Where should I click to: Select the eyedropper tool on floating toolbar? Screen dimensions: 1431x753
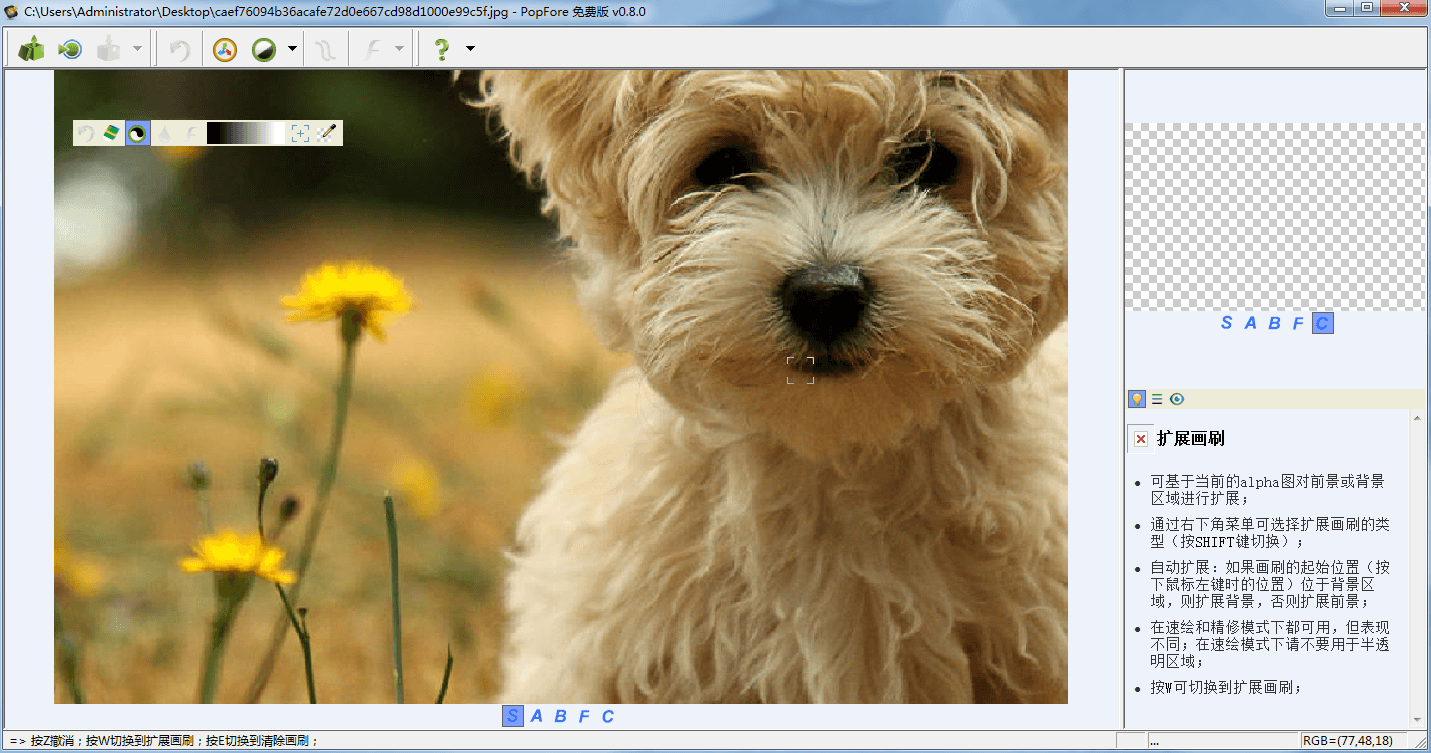327,133
